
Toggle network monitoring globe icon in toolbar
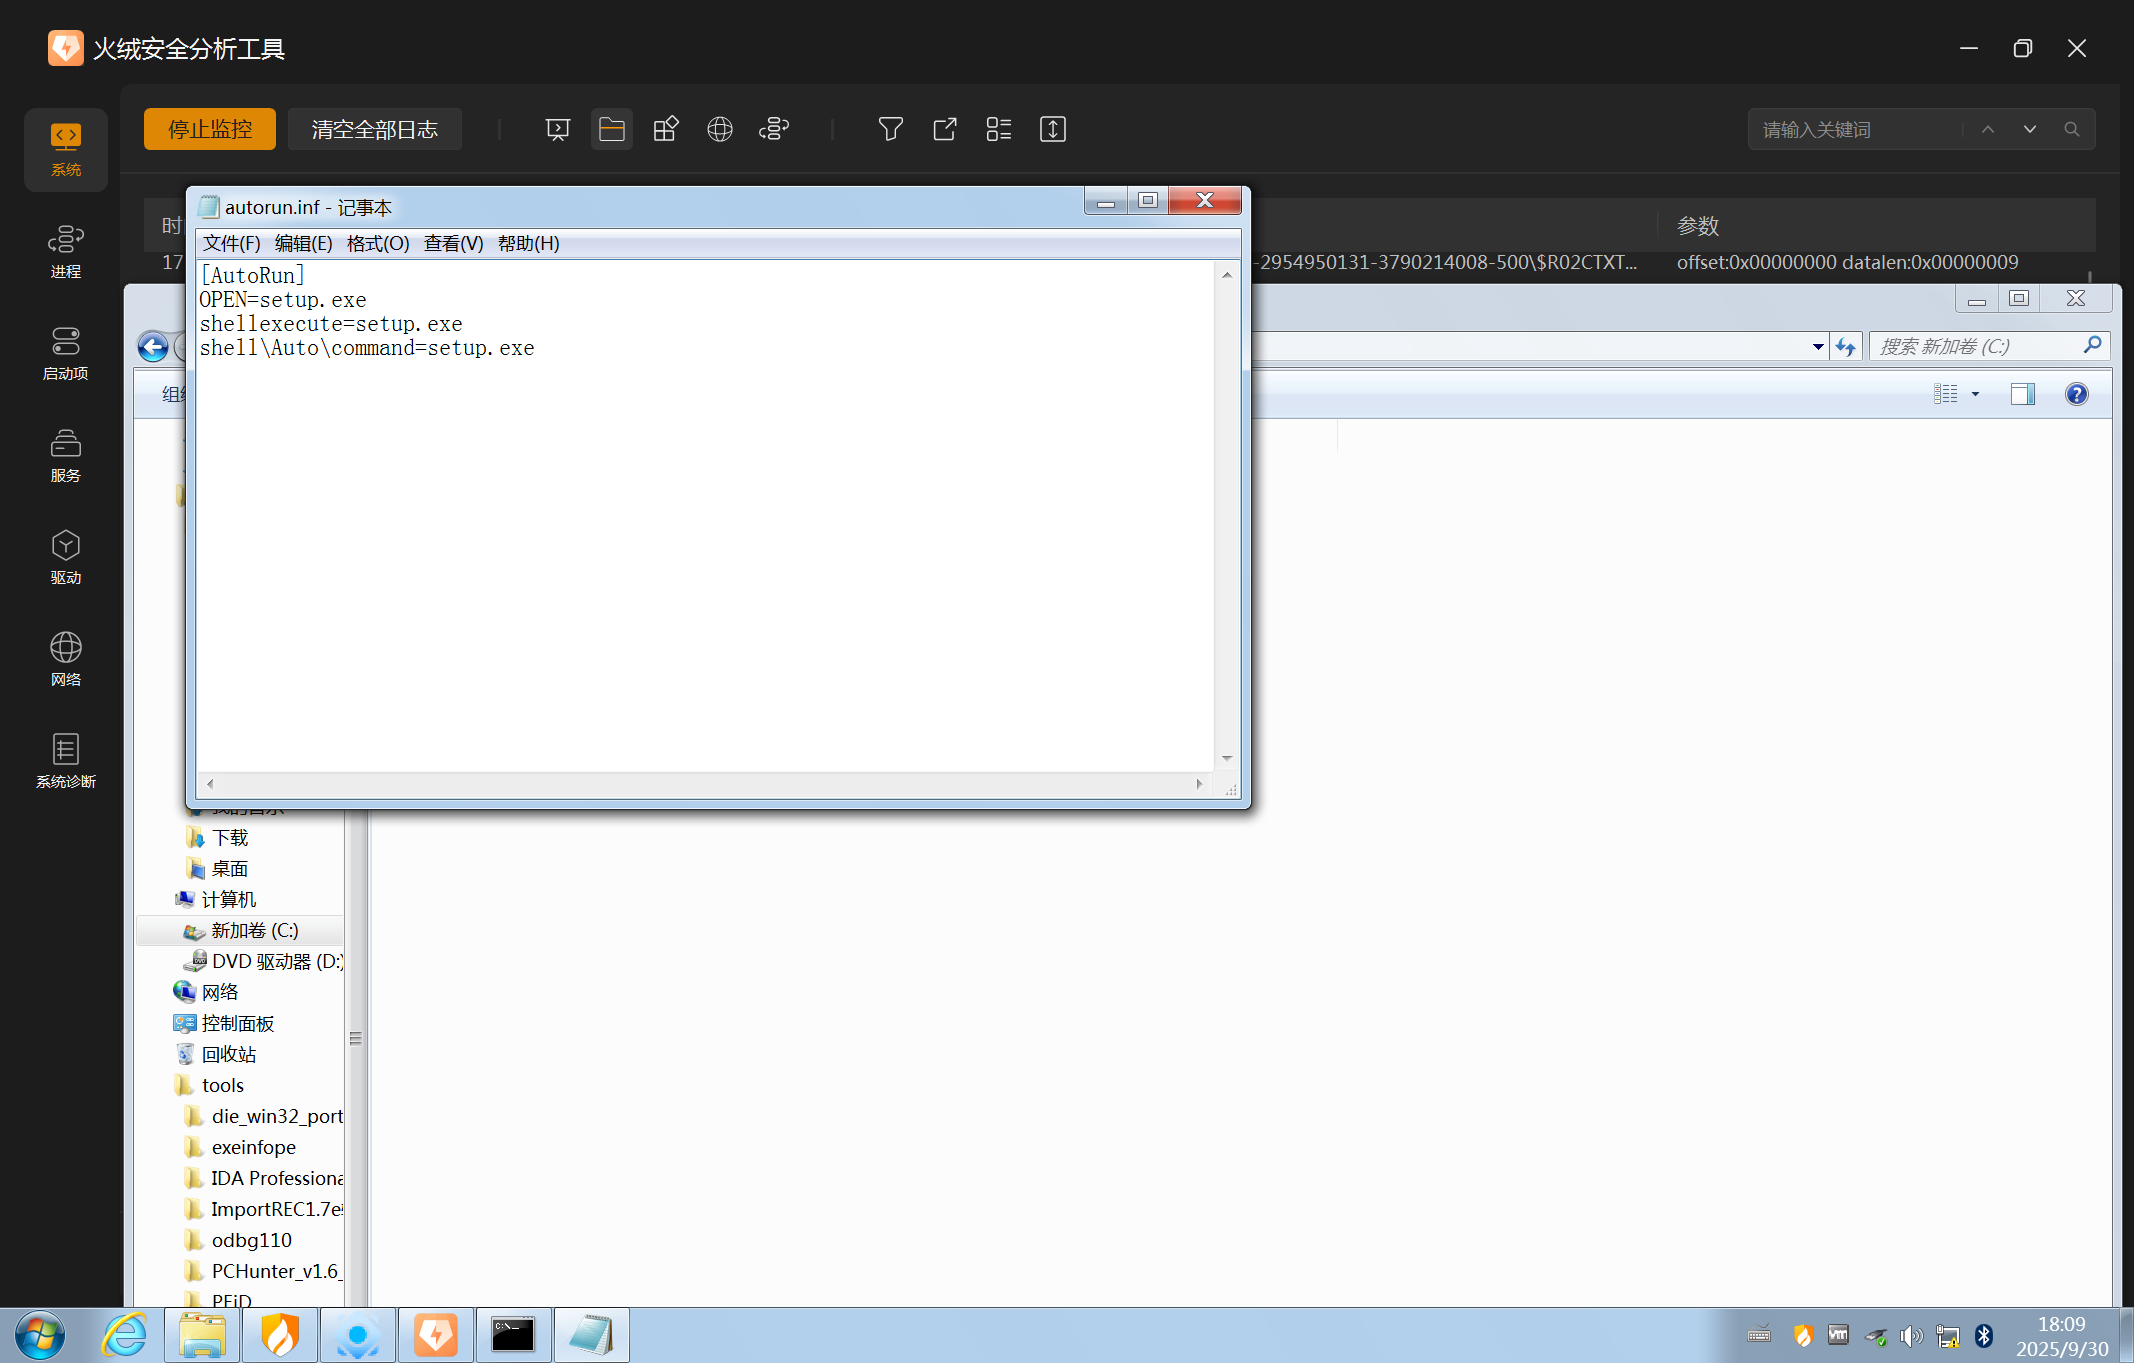719,129
